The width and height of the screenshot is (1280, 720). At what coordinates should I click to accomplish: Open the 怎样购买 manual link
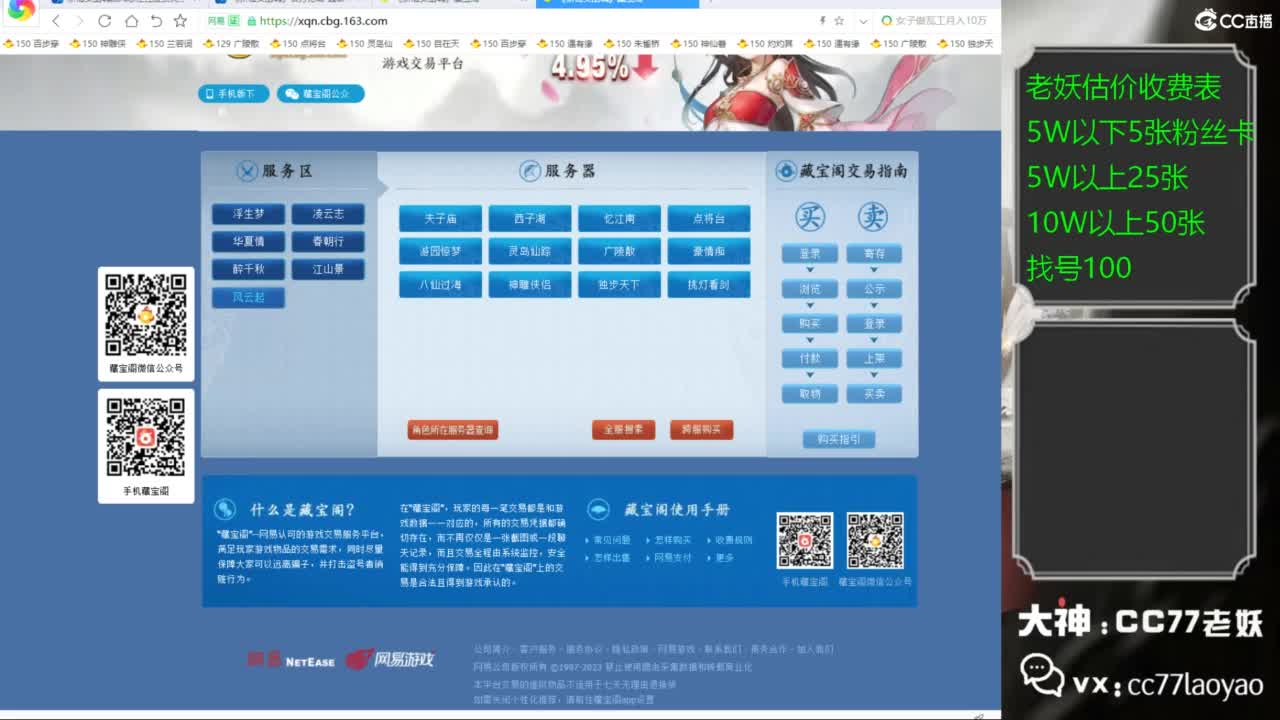(673, 540)
